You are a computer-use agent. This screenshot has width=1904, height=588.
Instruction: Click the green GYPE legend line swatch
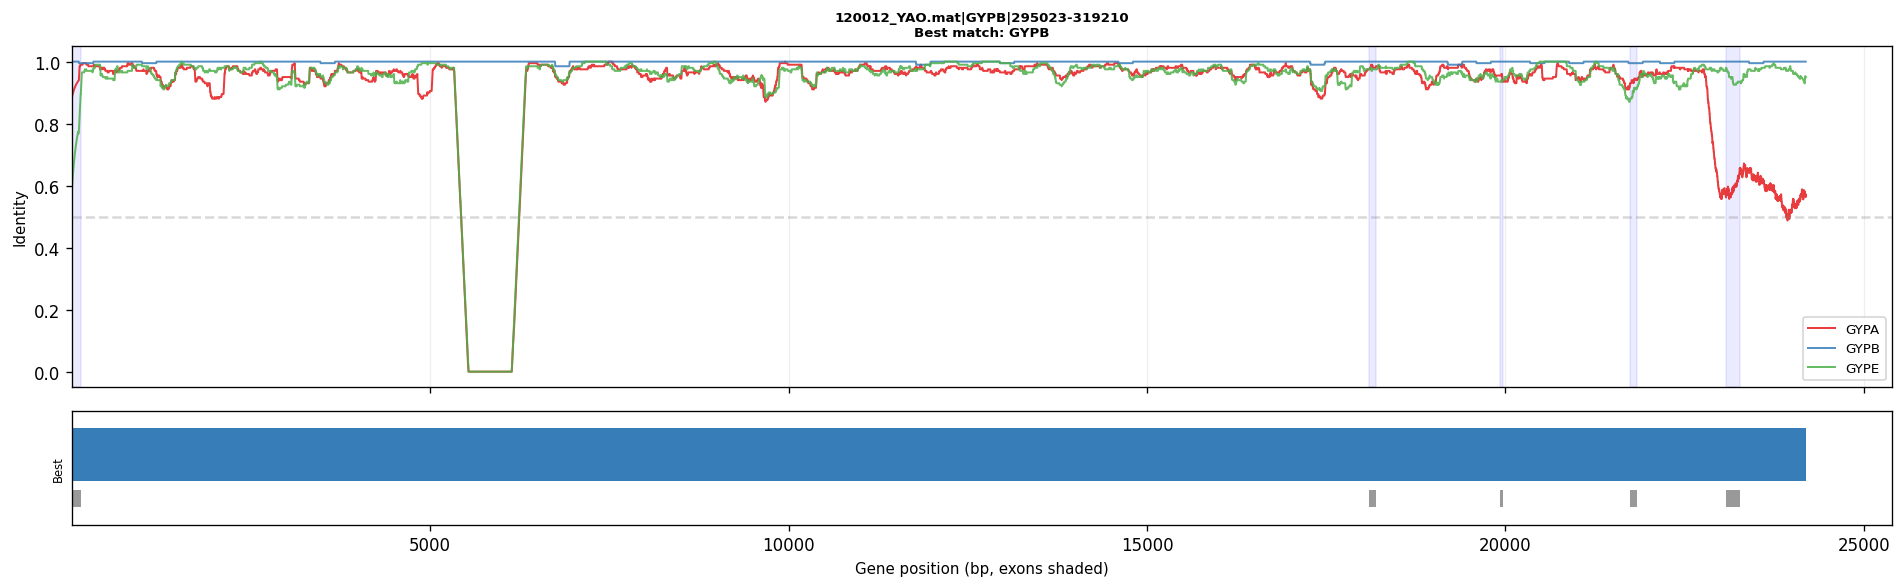pos(1822,369)
